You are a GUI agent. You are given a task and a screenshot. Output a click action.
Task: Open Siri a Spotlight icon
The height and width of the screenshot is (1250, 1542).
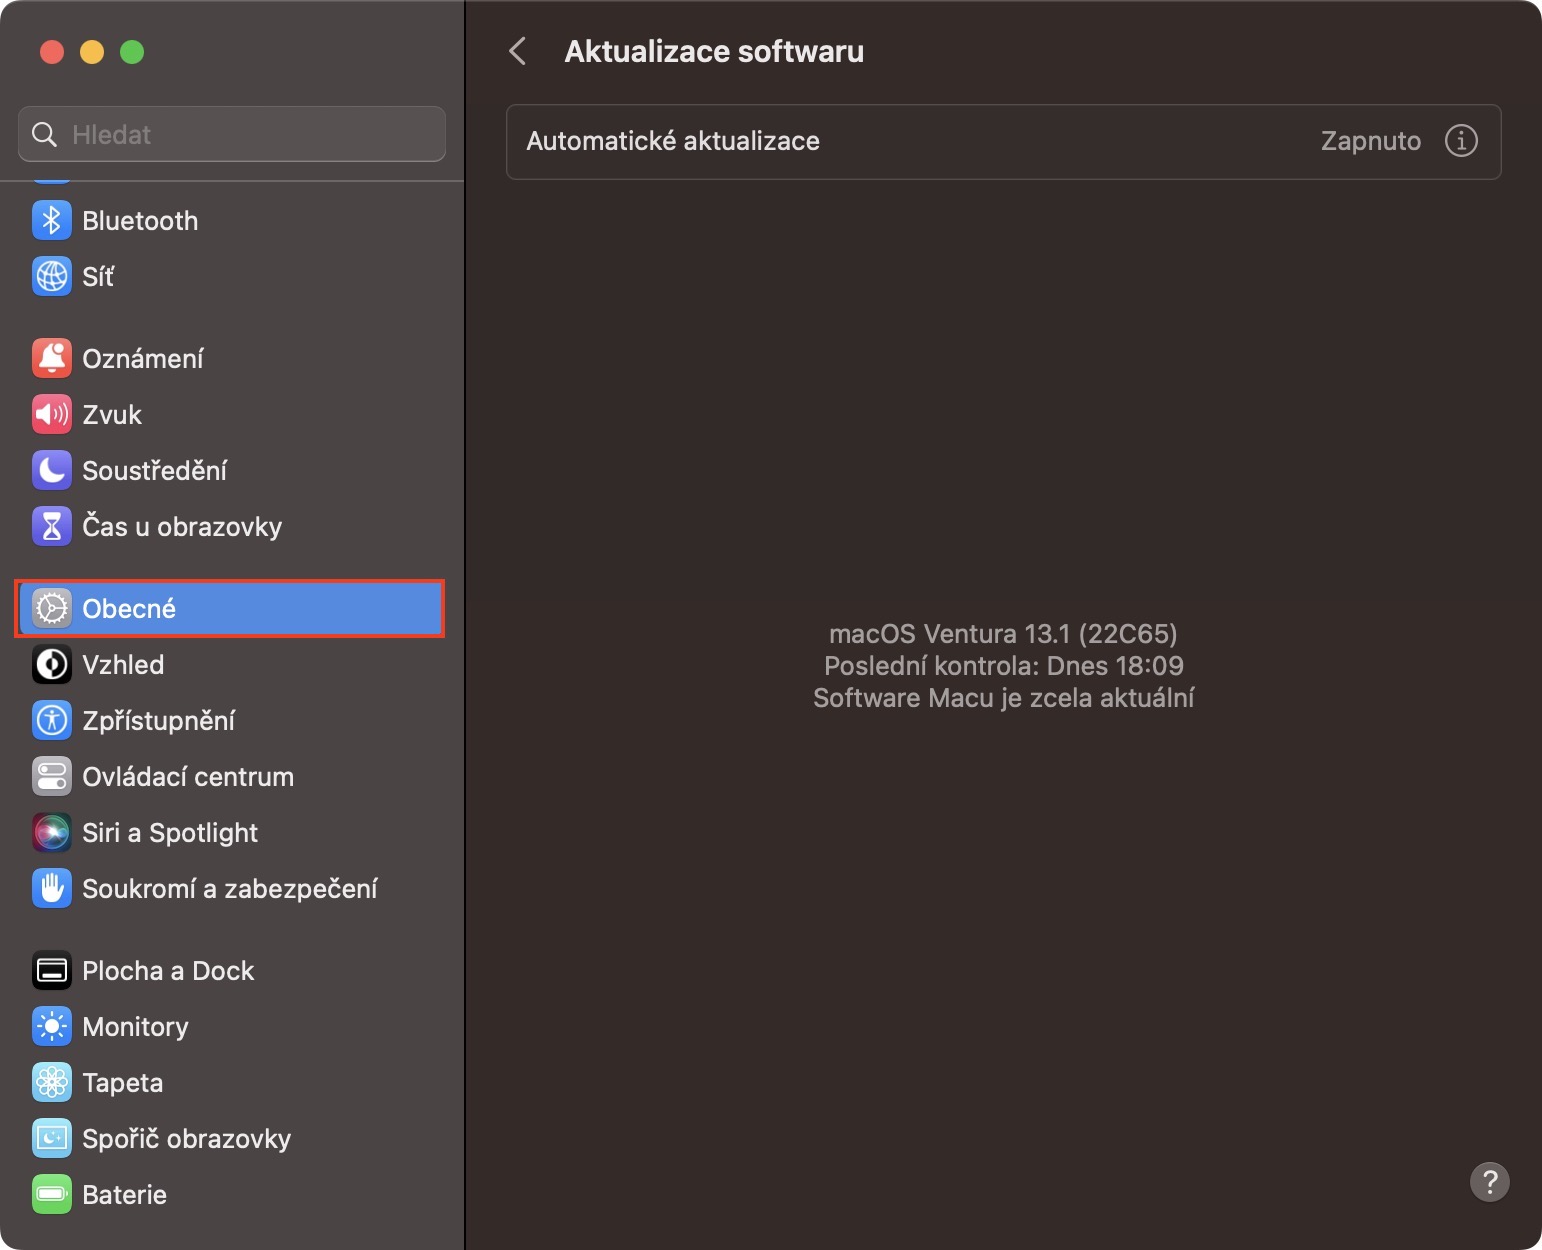52,833
